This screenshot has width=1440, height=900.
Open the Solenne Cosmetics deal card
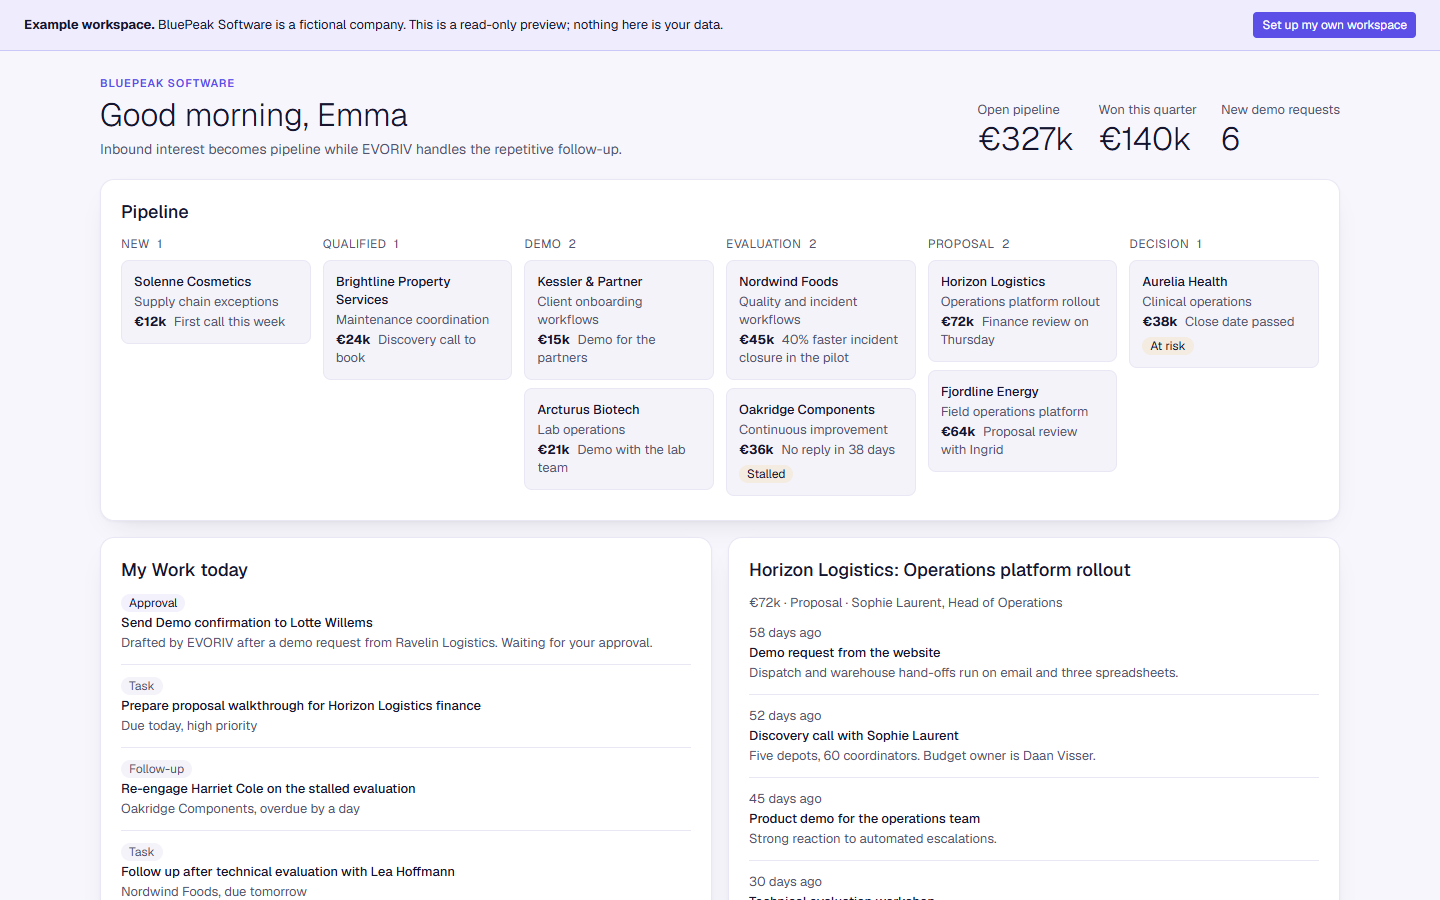216,302
